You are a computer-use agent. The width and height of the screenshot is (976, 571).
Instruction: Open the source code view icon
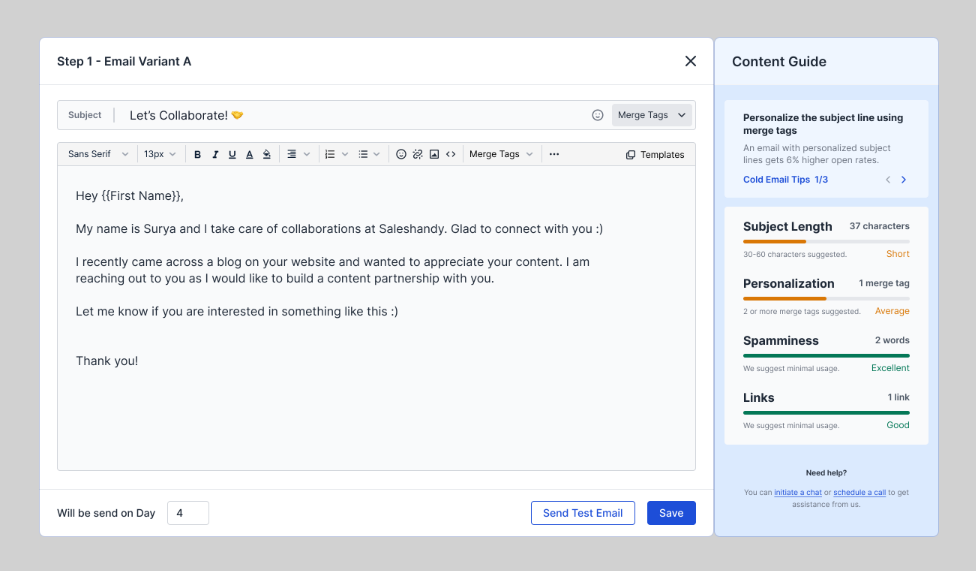tap(451, 154)
